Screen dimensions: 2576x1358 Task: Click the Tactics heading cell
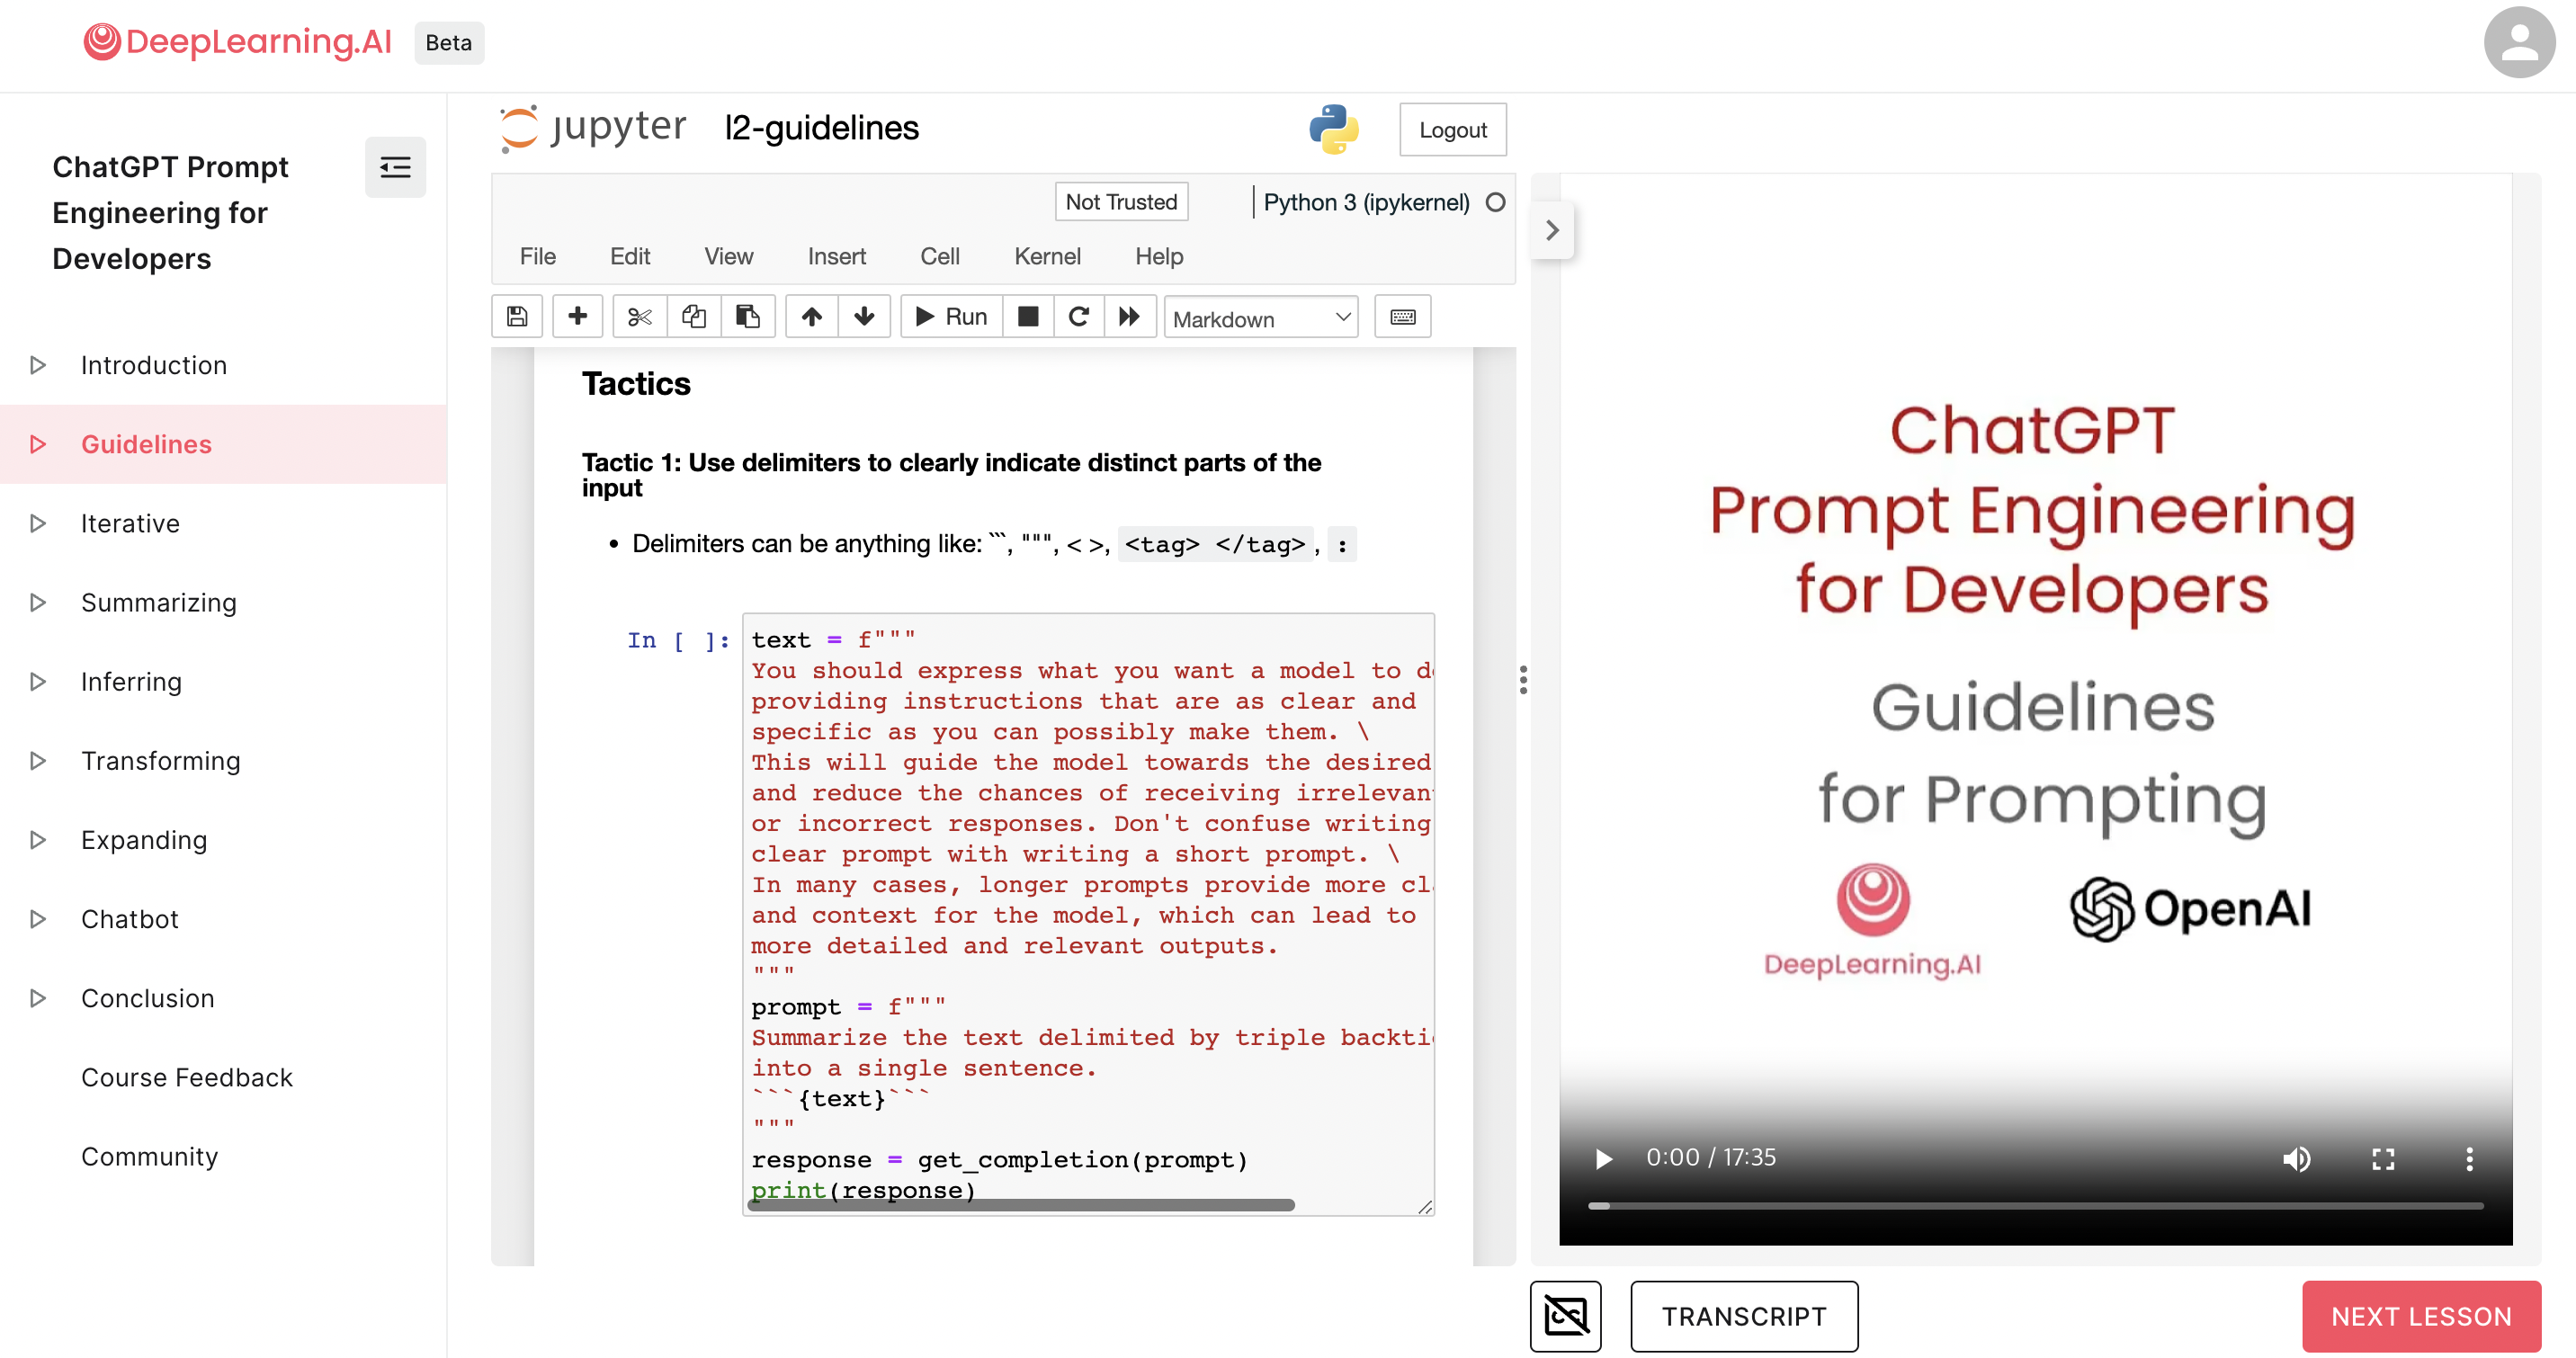coord(636,384)
